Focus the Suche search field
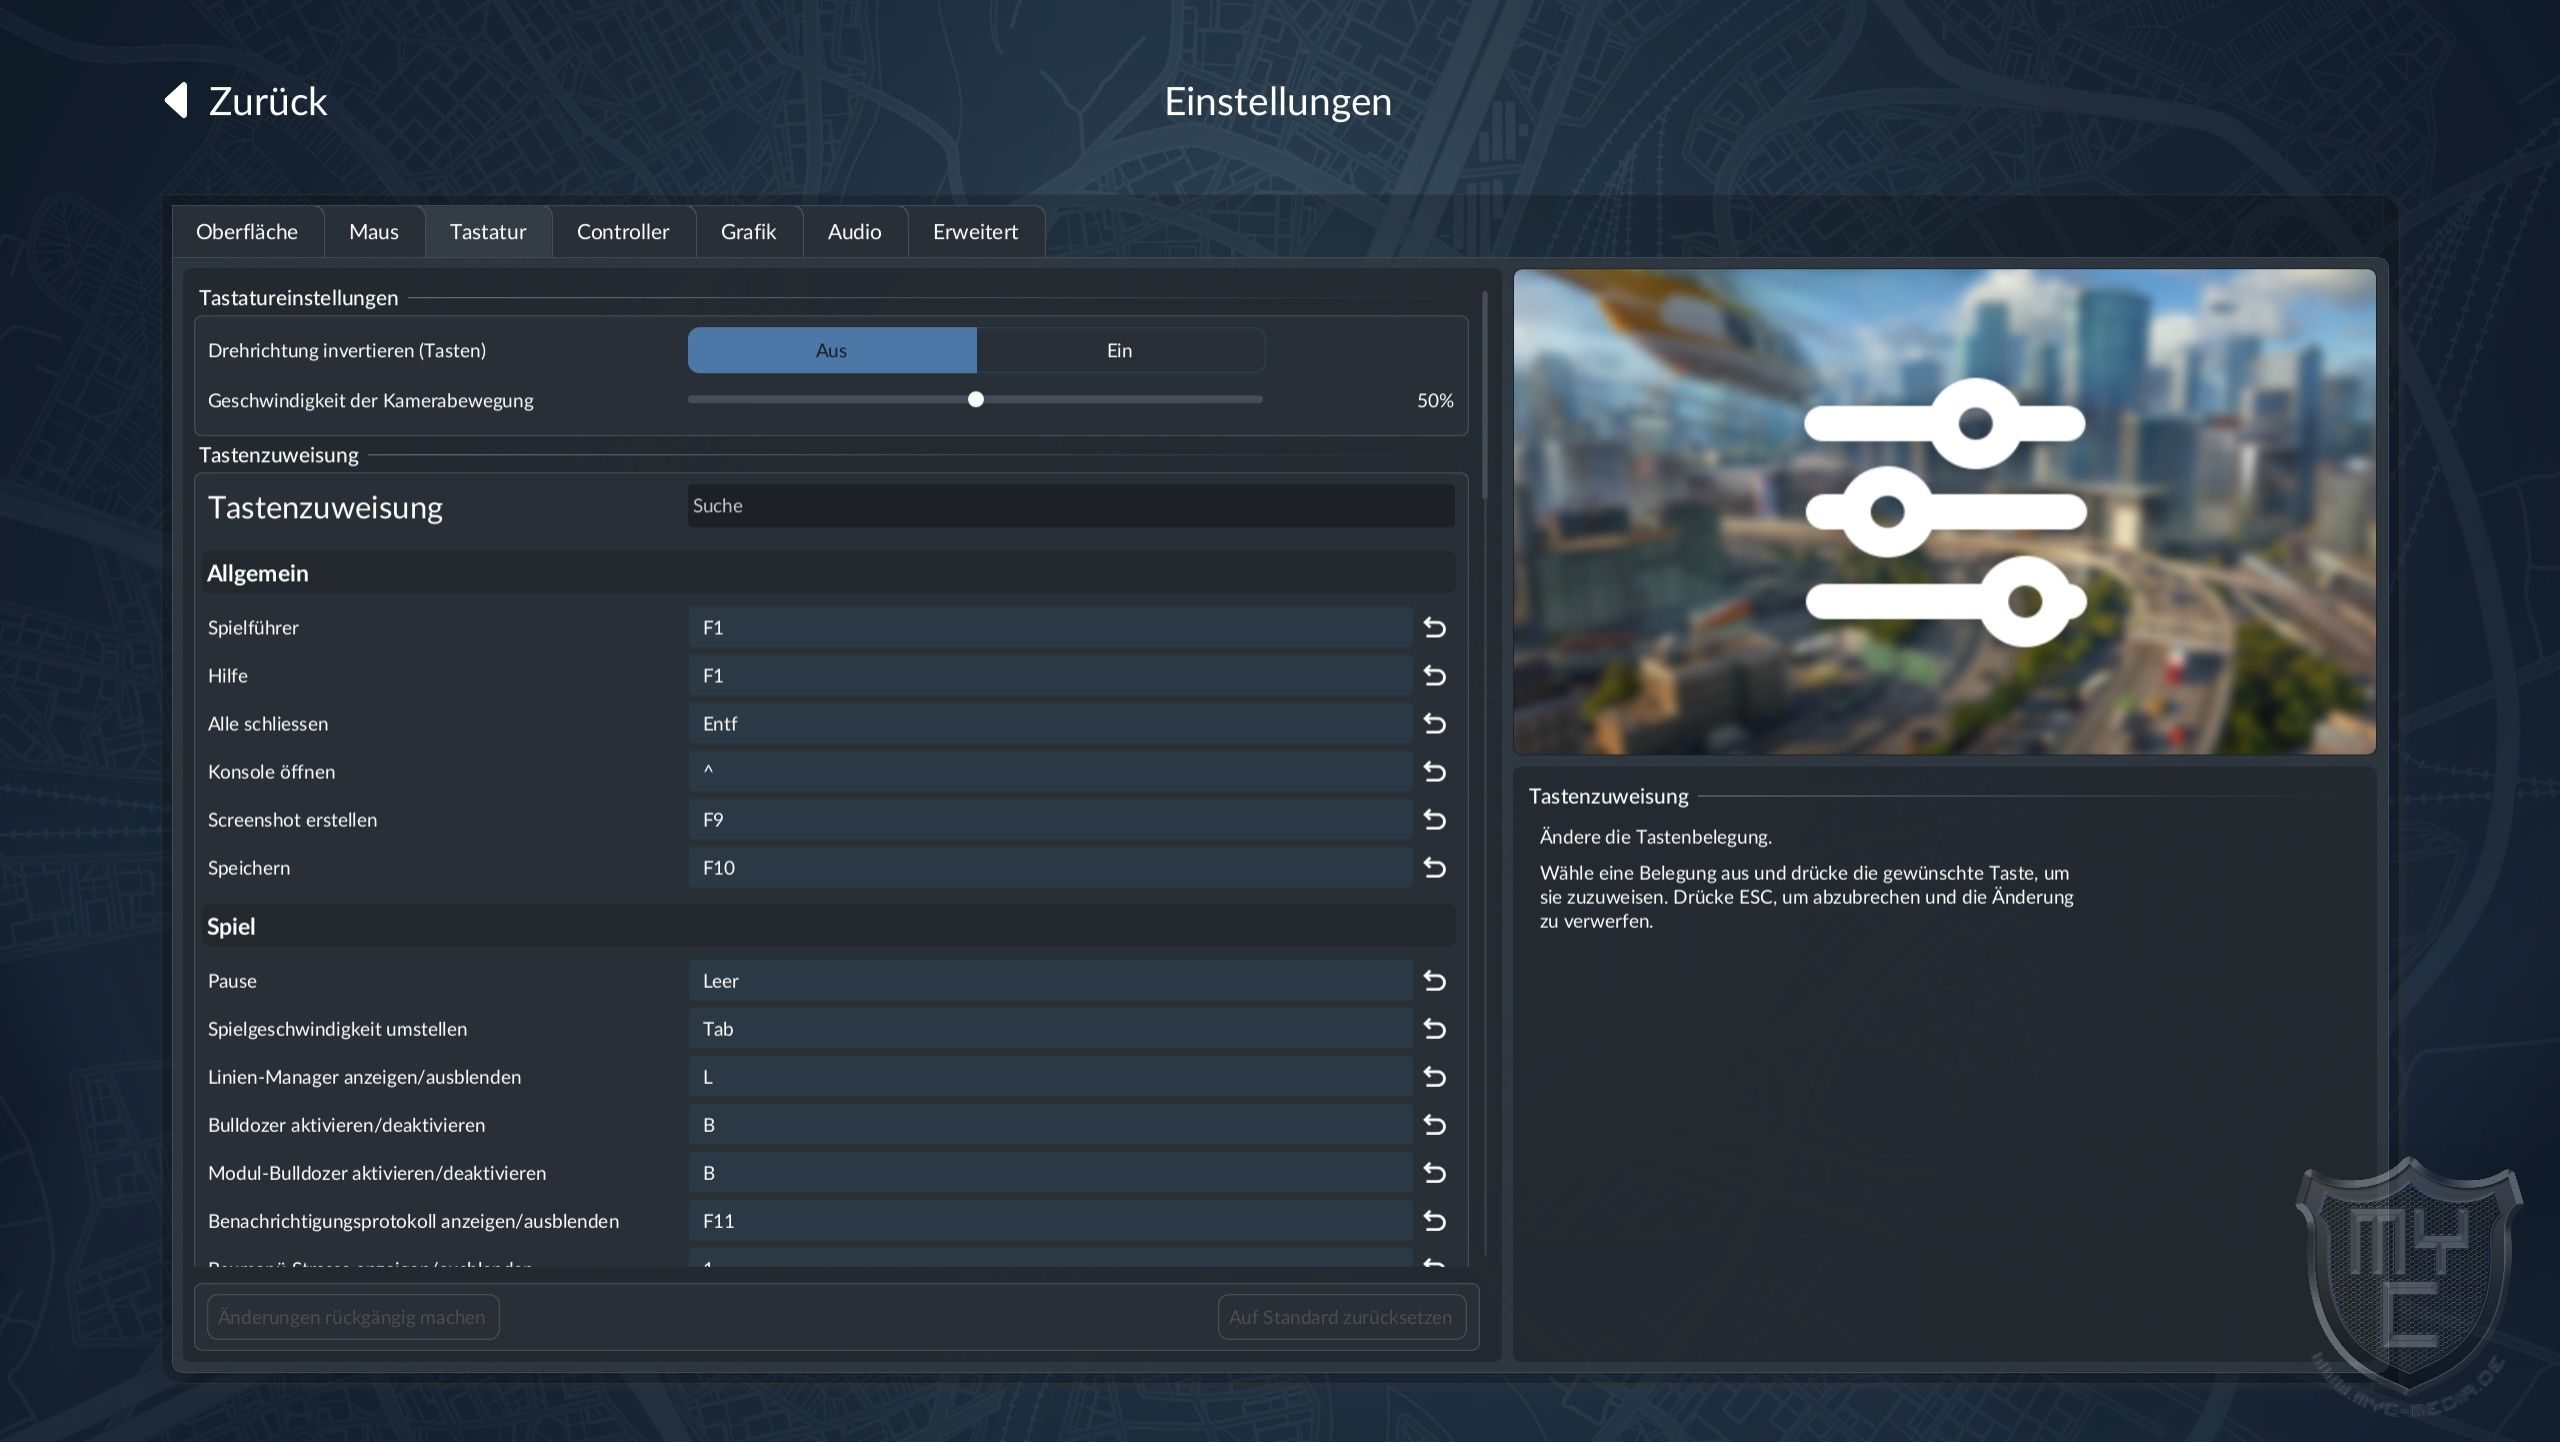The width and height of the screenshot is (2560, 1442). 1071,506
